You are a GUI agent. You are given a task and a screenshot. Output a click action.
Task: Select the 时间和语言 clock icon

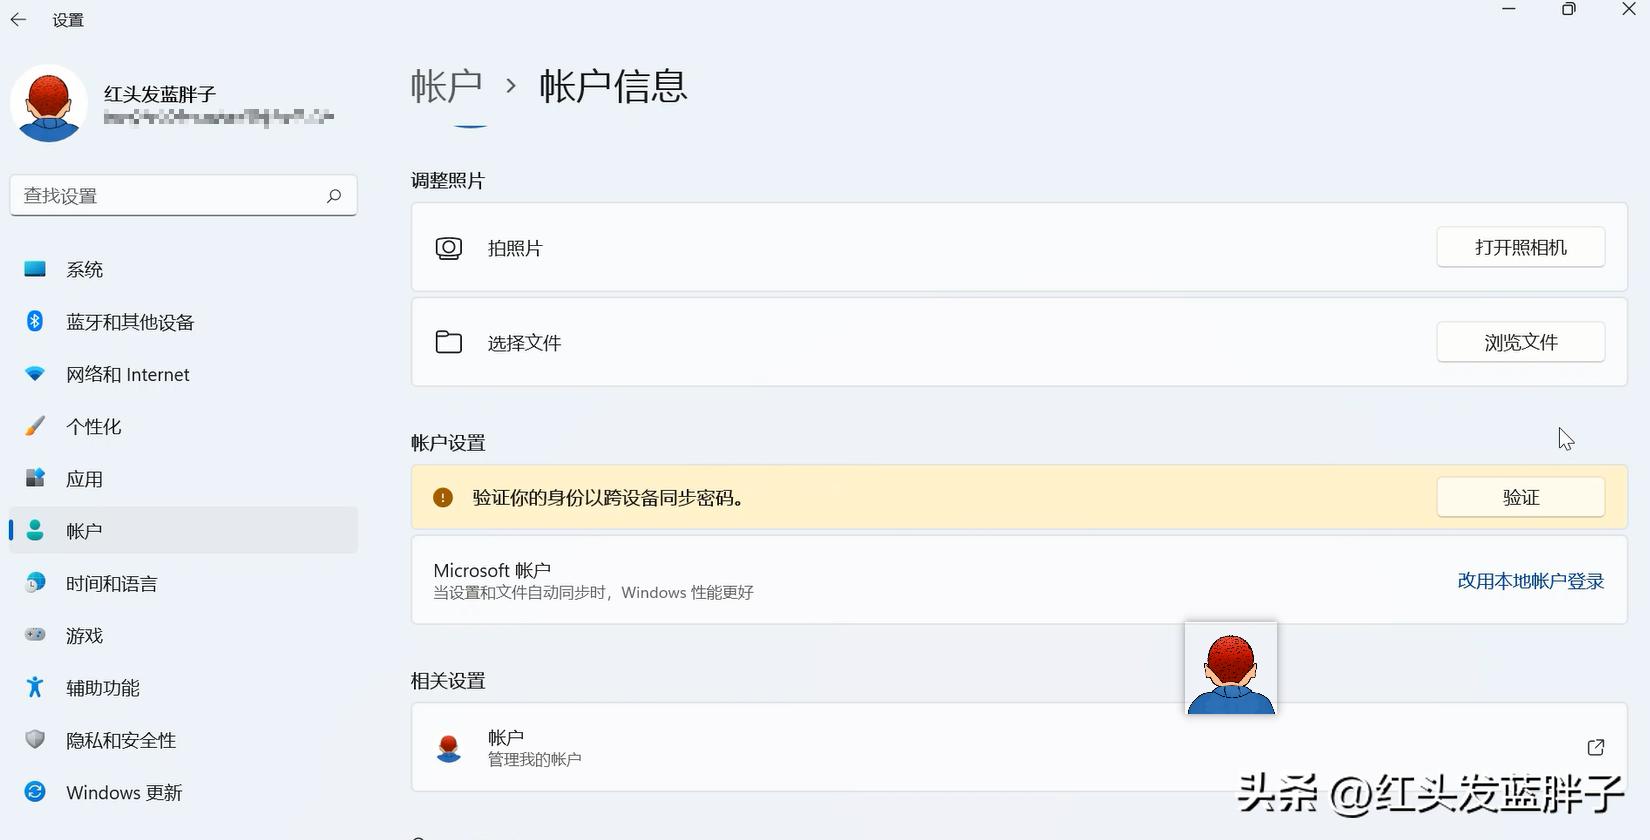[35, 583]
